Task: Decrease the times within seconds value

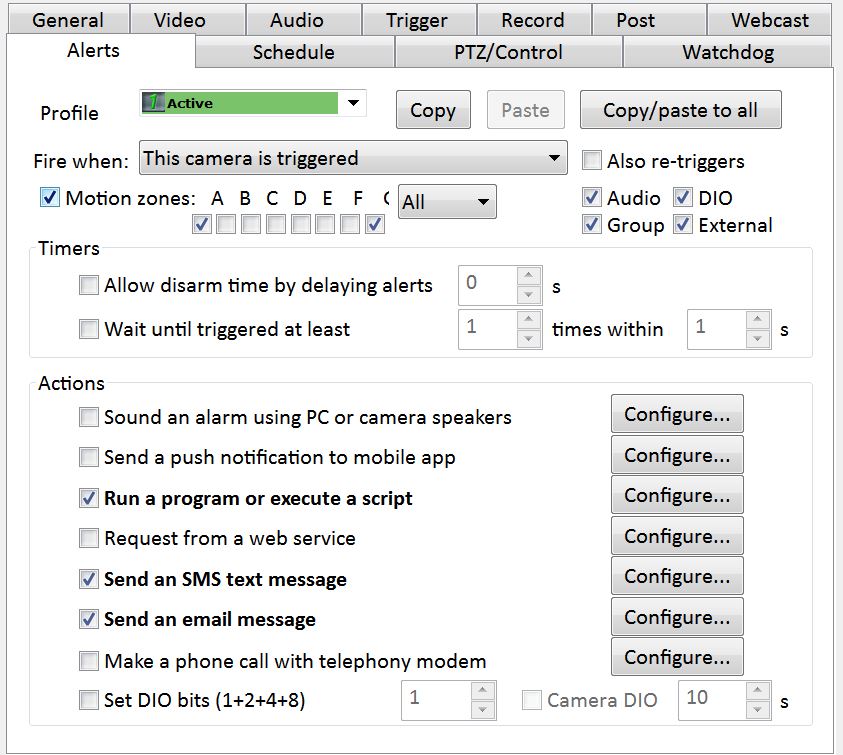Action: coord(758,339)
